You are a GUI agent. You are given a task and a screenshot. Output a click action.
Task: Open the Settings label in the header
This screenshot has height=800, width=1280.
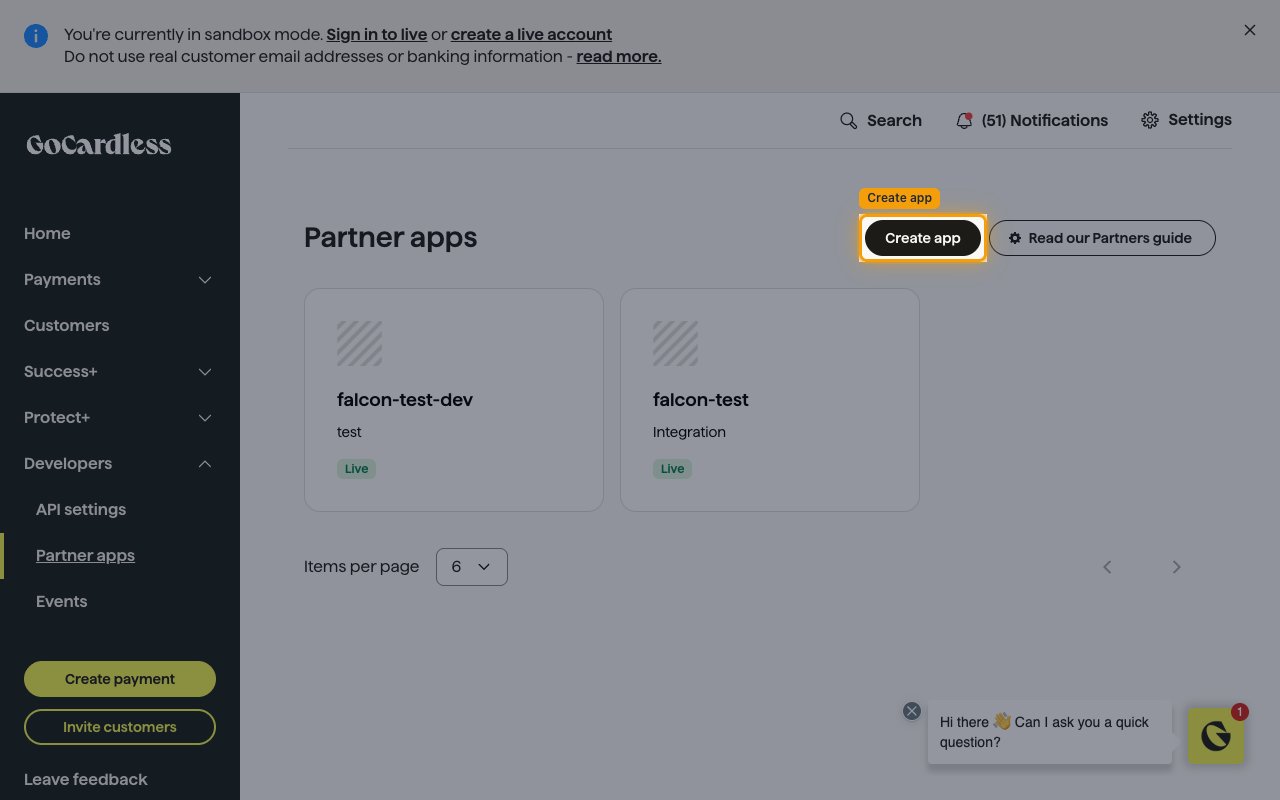1200,120
